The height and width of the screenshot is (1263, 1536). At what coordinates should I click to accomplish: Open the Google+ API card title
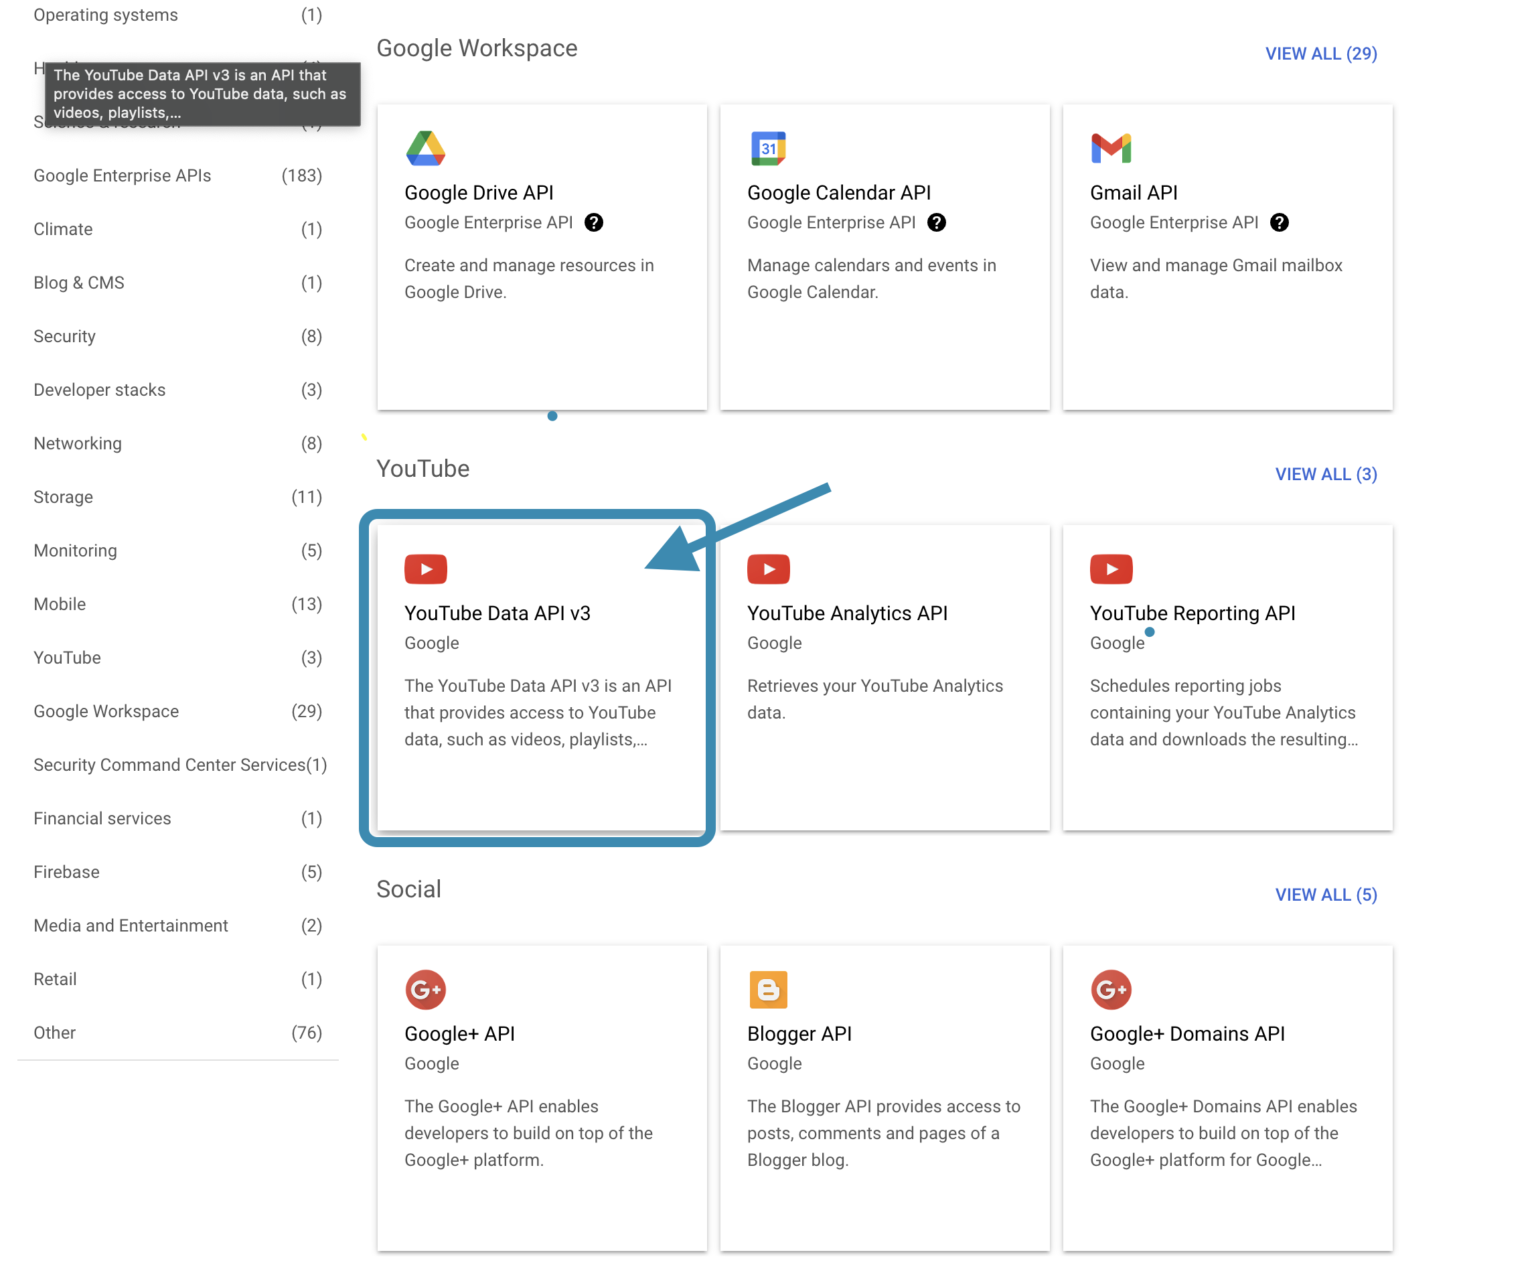[459, 1034]
